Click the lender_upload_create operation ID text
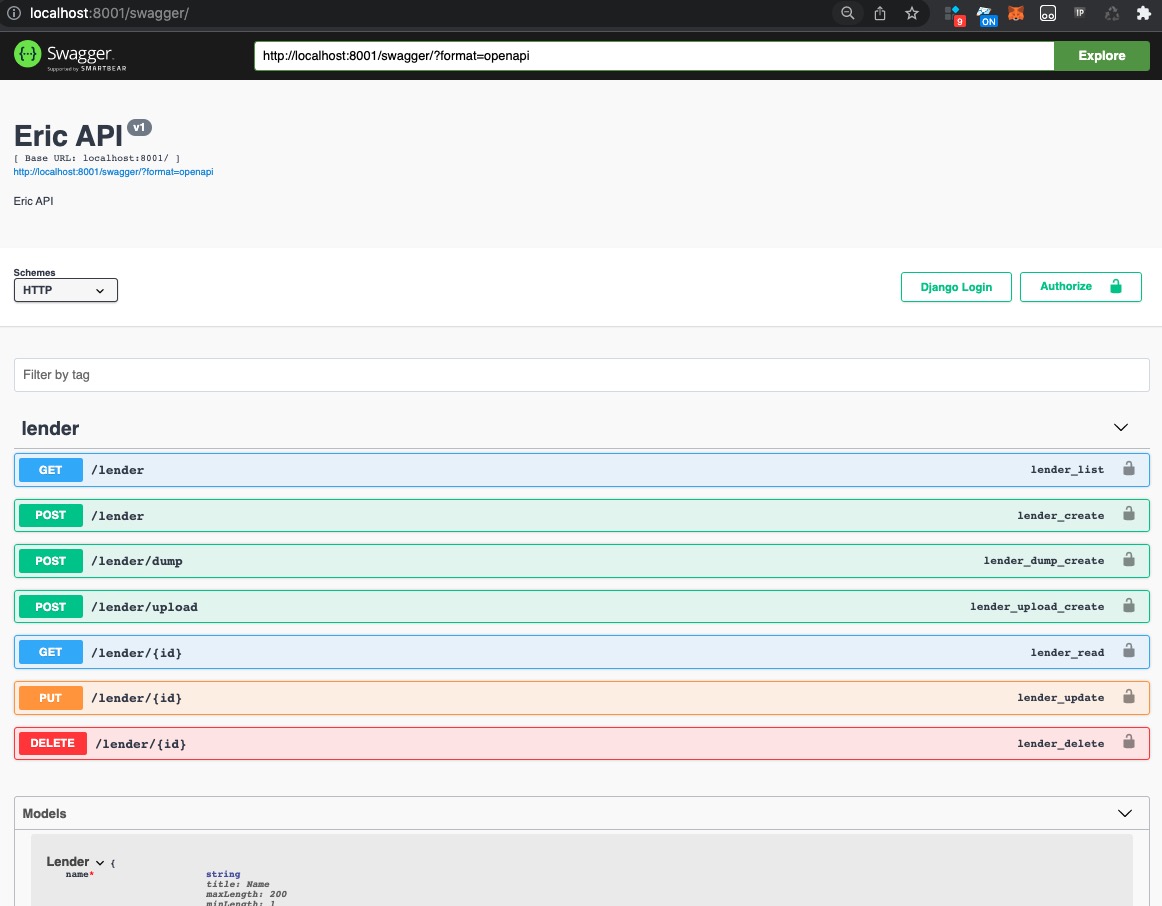The width and height of the screenshot is (1162, 906). [1037, 607]
